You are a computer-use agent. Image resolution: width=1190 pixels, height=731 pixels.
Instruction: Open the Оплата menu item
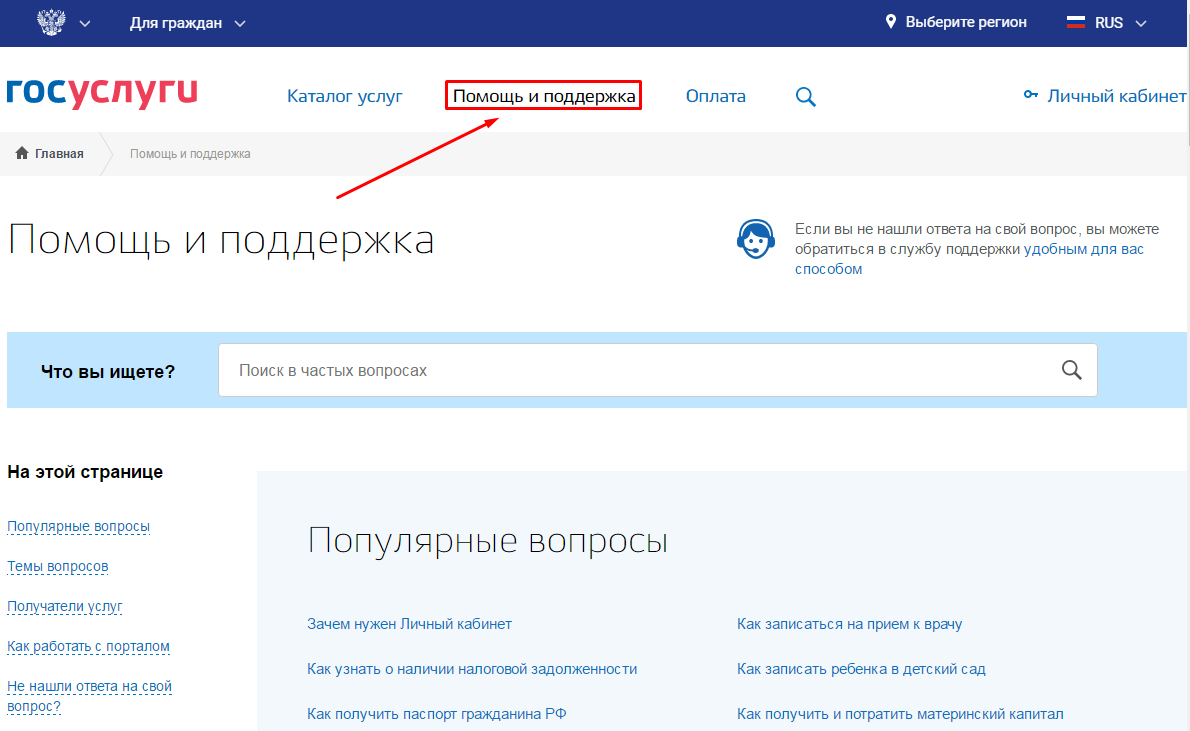coord(715,96)
